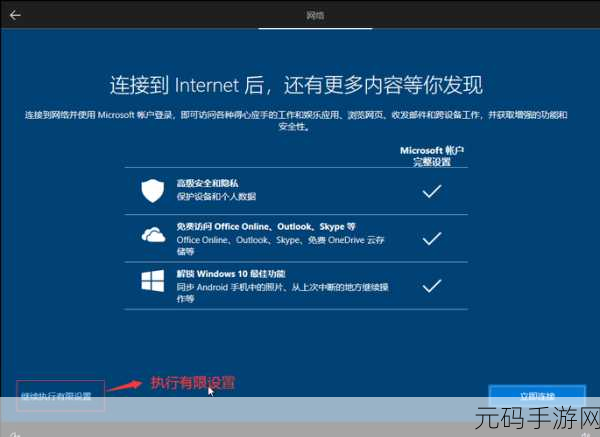Click the paragraph about Microsoft 帐户登录
Viewport: 600px width, 437px height.
point(296,121)
